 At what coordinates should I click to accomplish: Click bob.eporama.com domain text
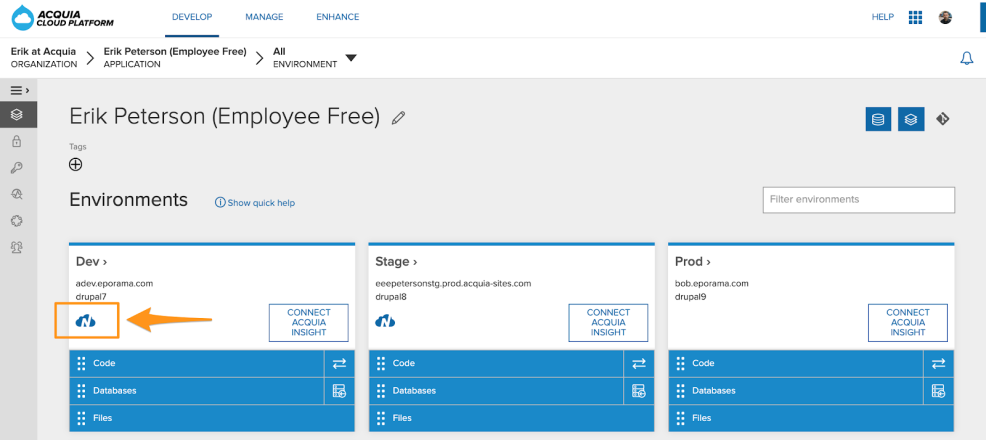712,283
